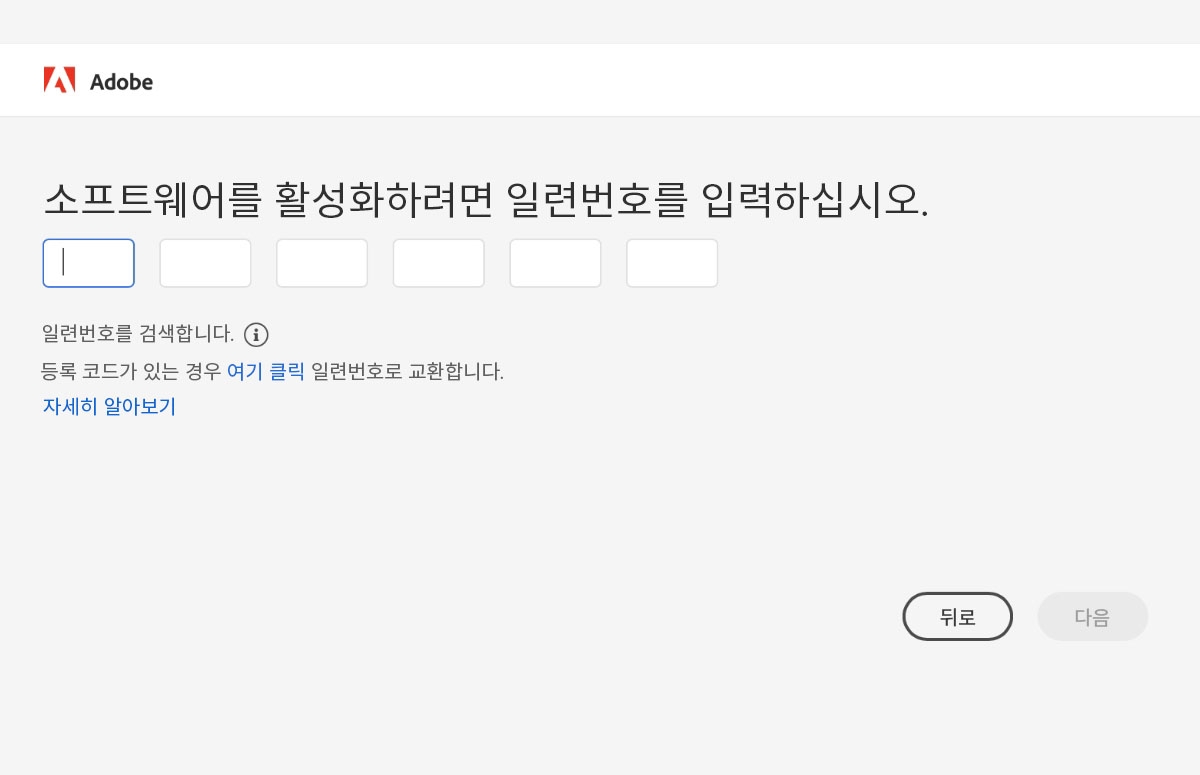Follow the 자세히 알아보기 link
This screenshot has height=775, width=1200.
109,406
